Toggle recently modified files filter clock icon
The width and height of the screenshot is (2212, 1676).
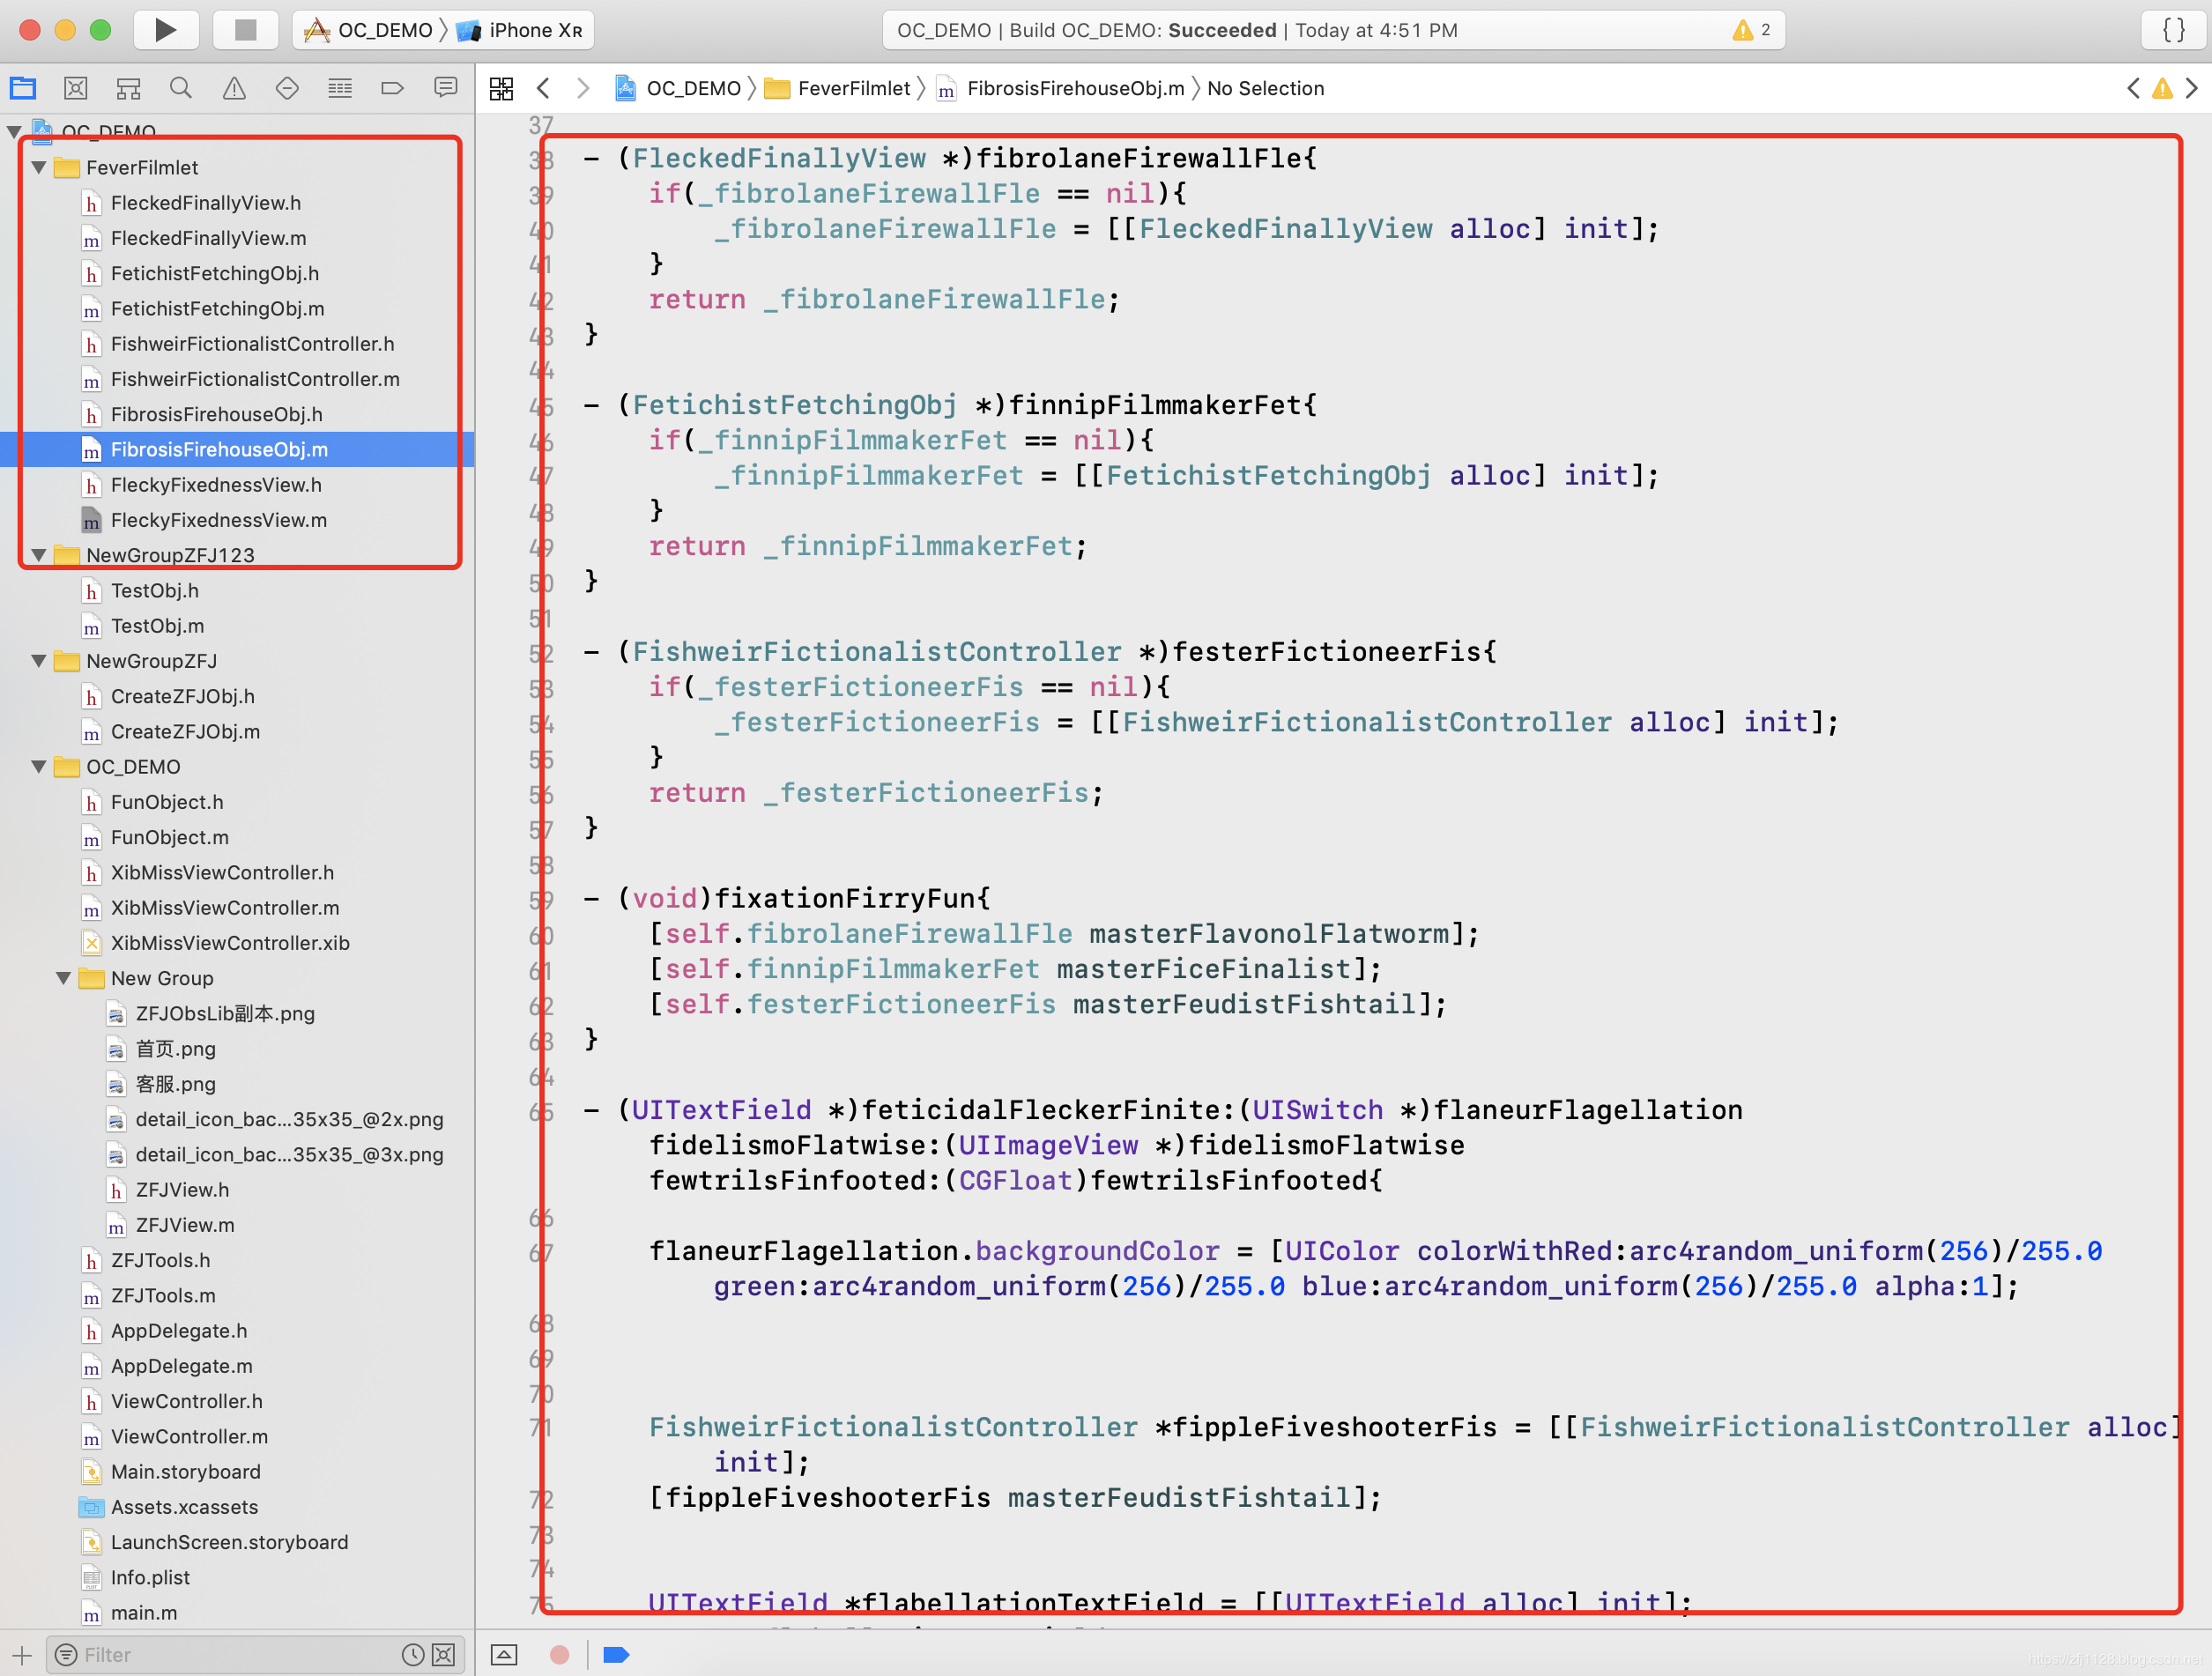point(412,1654)
